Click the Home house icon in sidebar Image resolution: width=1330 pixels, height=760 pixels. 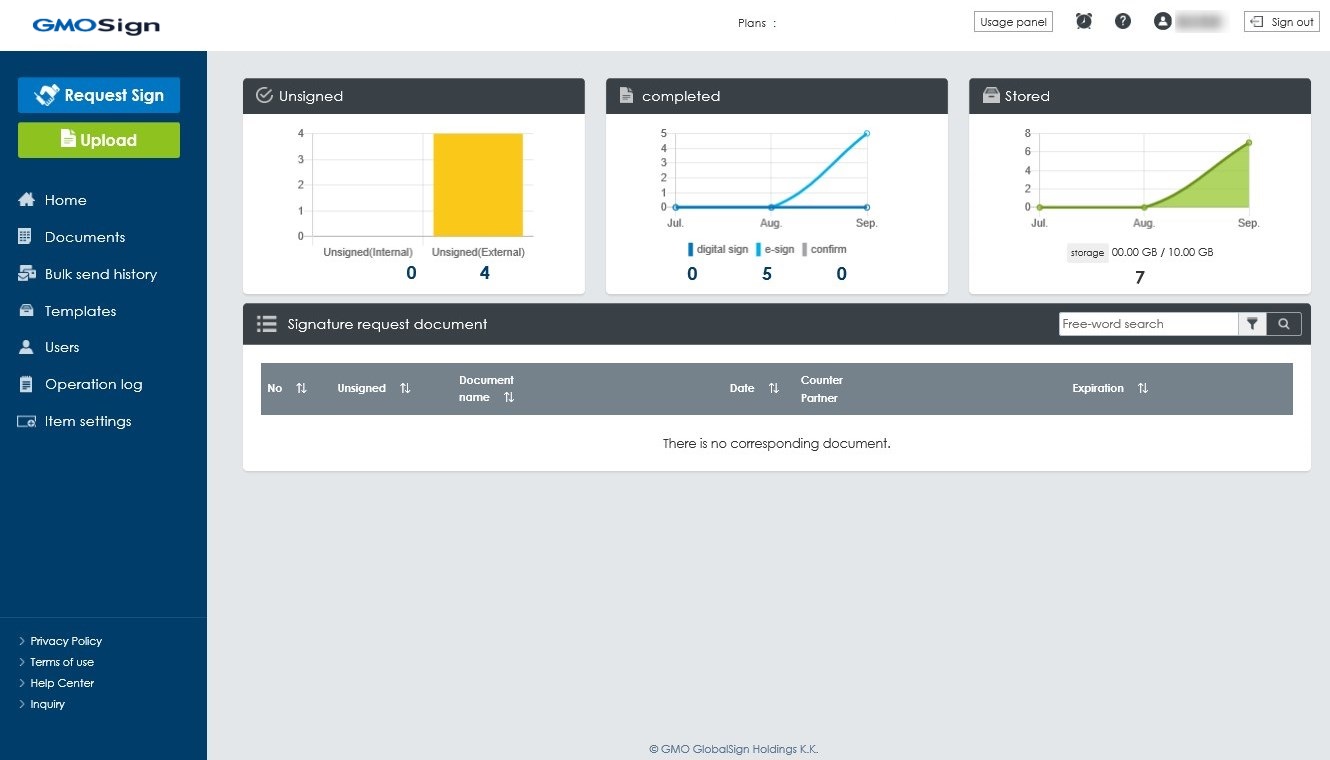pyautogui.click(x=27, y=200)
